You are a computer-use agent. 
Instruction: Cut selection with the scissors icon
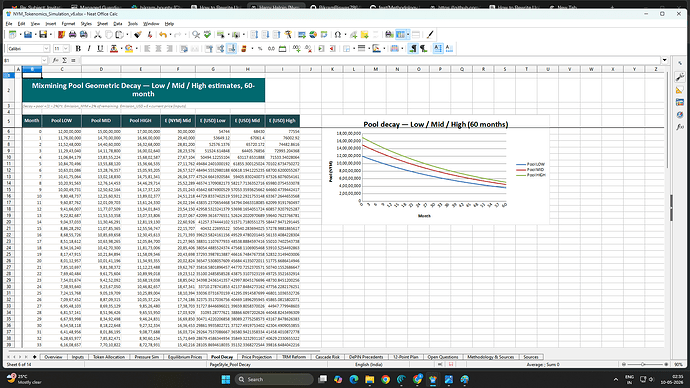[x=97, y=34]
